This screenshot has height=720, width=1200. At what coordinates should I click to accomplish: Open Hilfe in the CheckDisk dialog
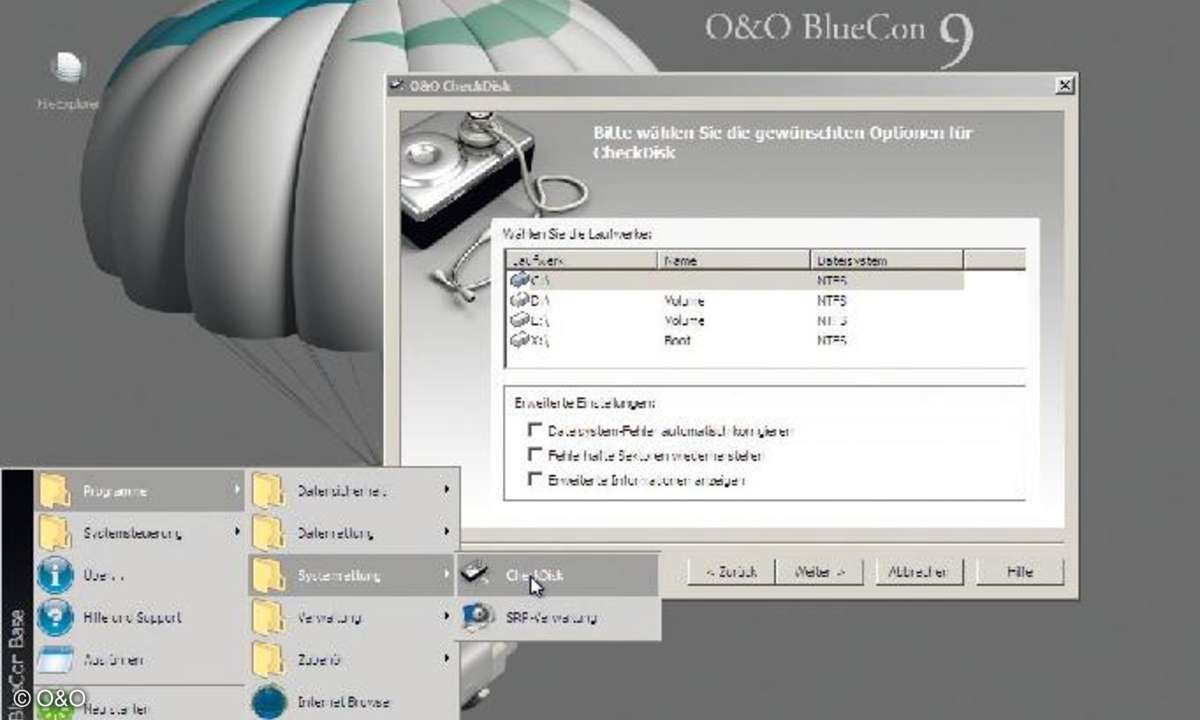tap(1020, 572)
